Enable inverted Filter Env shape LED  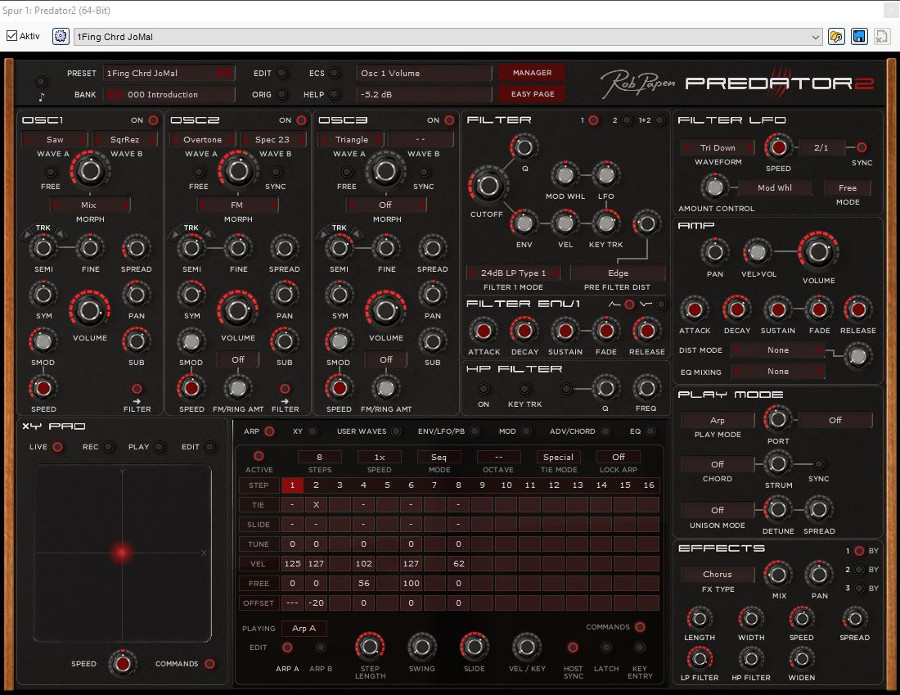[661, 304]
